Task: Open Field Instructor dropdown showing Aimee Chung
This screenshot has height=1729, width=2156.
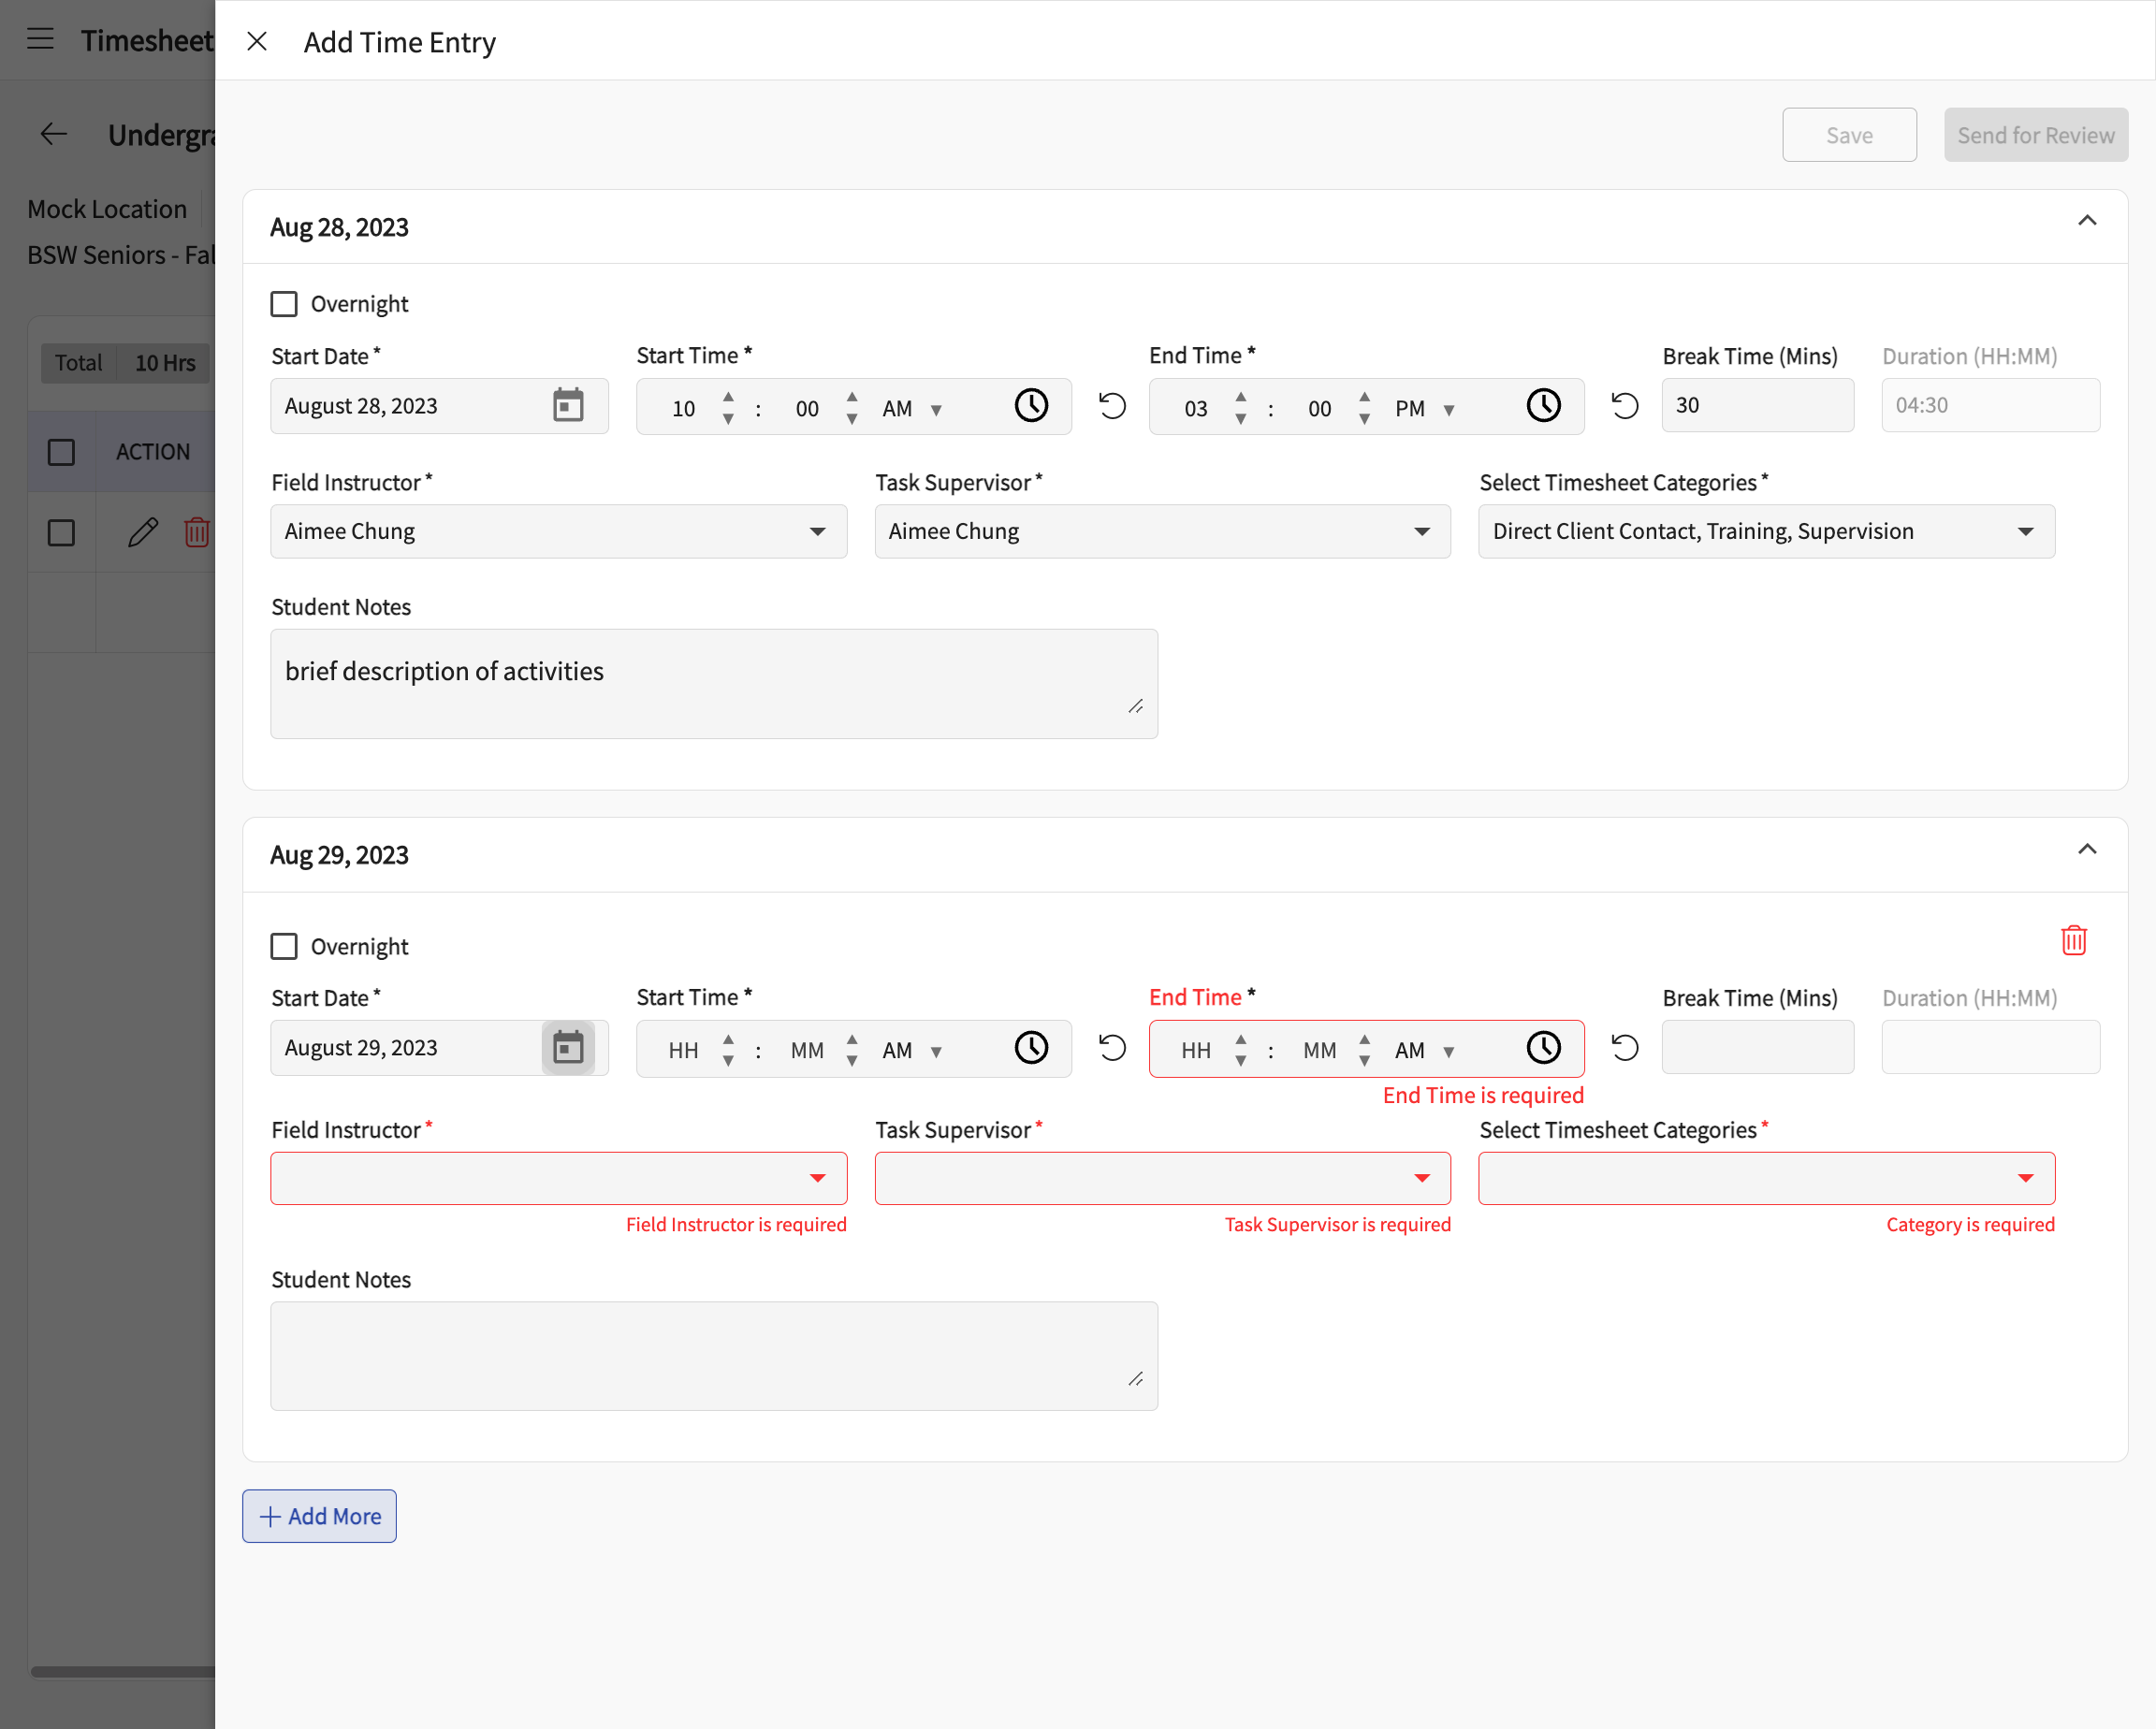Action: tap(559, 531)
